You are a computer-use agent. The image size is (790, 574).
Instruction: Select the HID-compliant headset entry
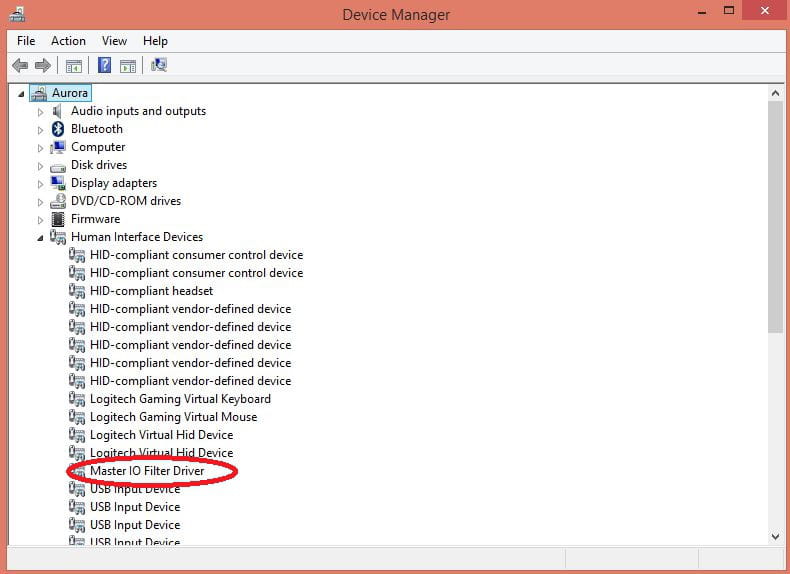tap(151, 291)
